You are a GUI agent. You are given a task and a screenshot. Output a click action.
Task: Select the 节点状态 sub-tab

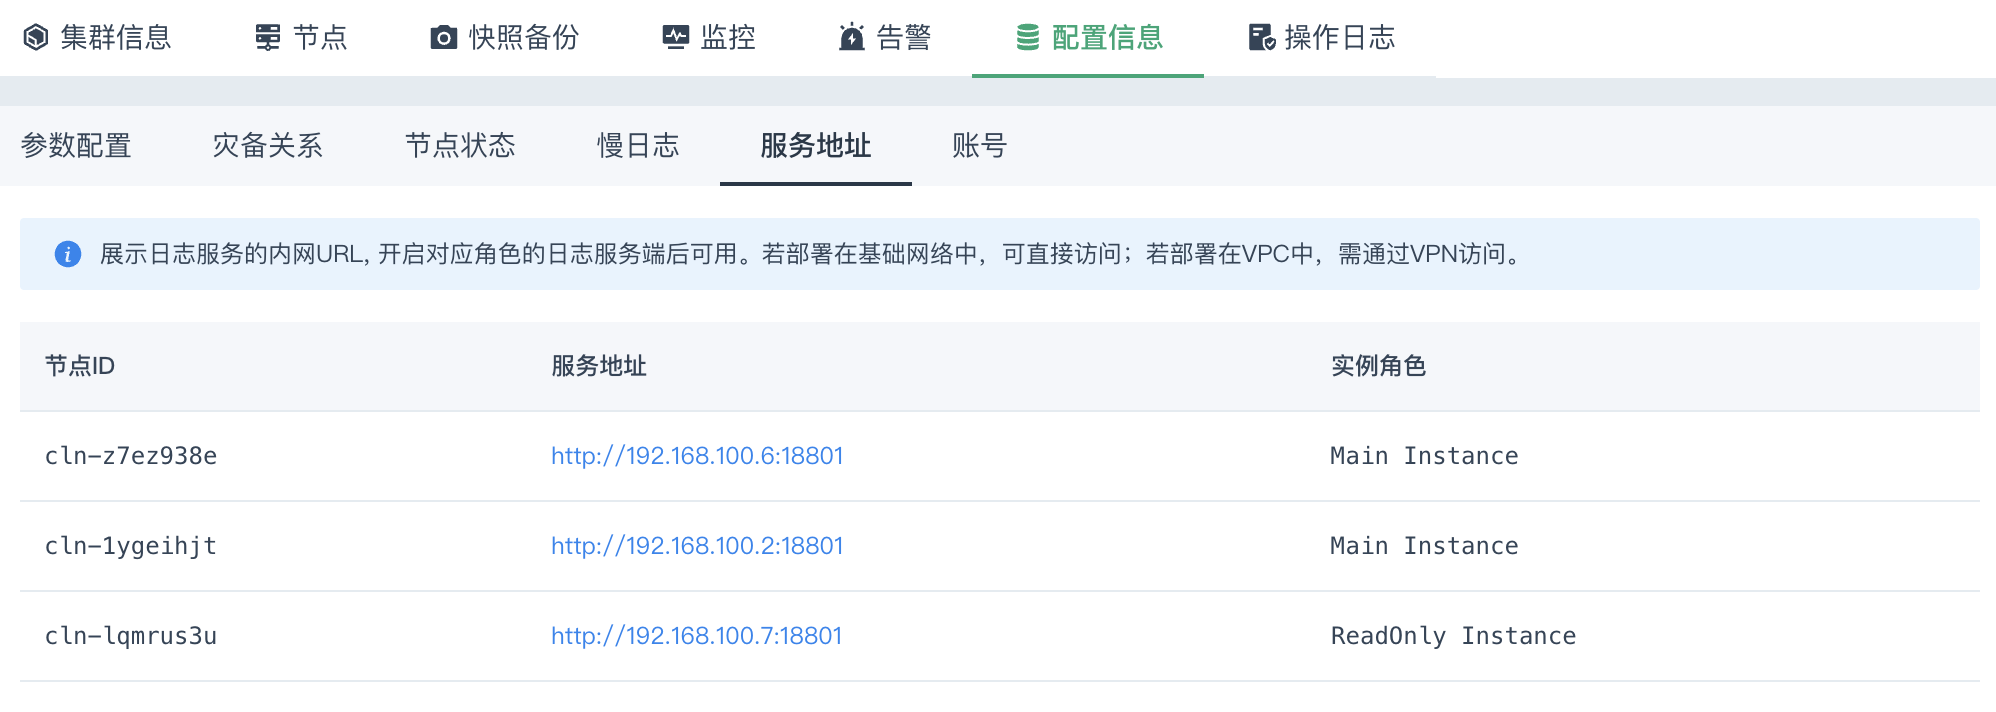460,146
